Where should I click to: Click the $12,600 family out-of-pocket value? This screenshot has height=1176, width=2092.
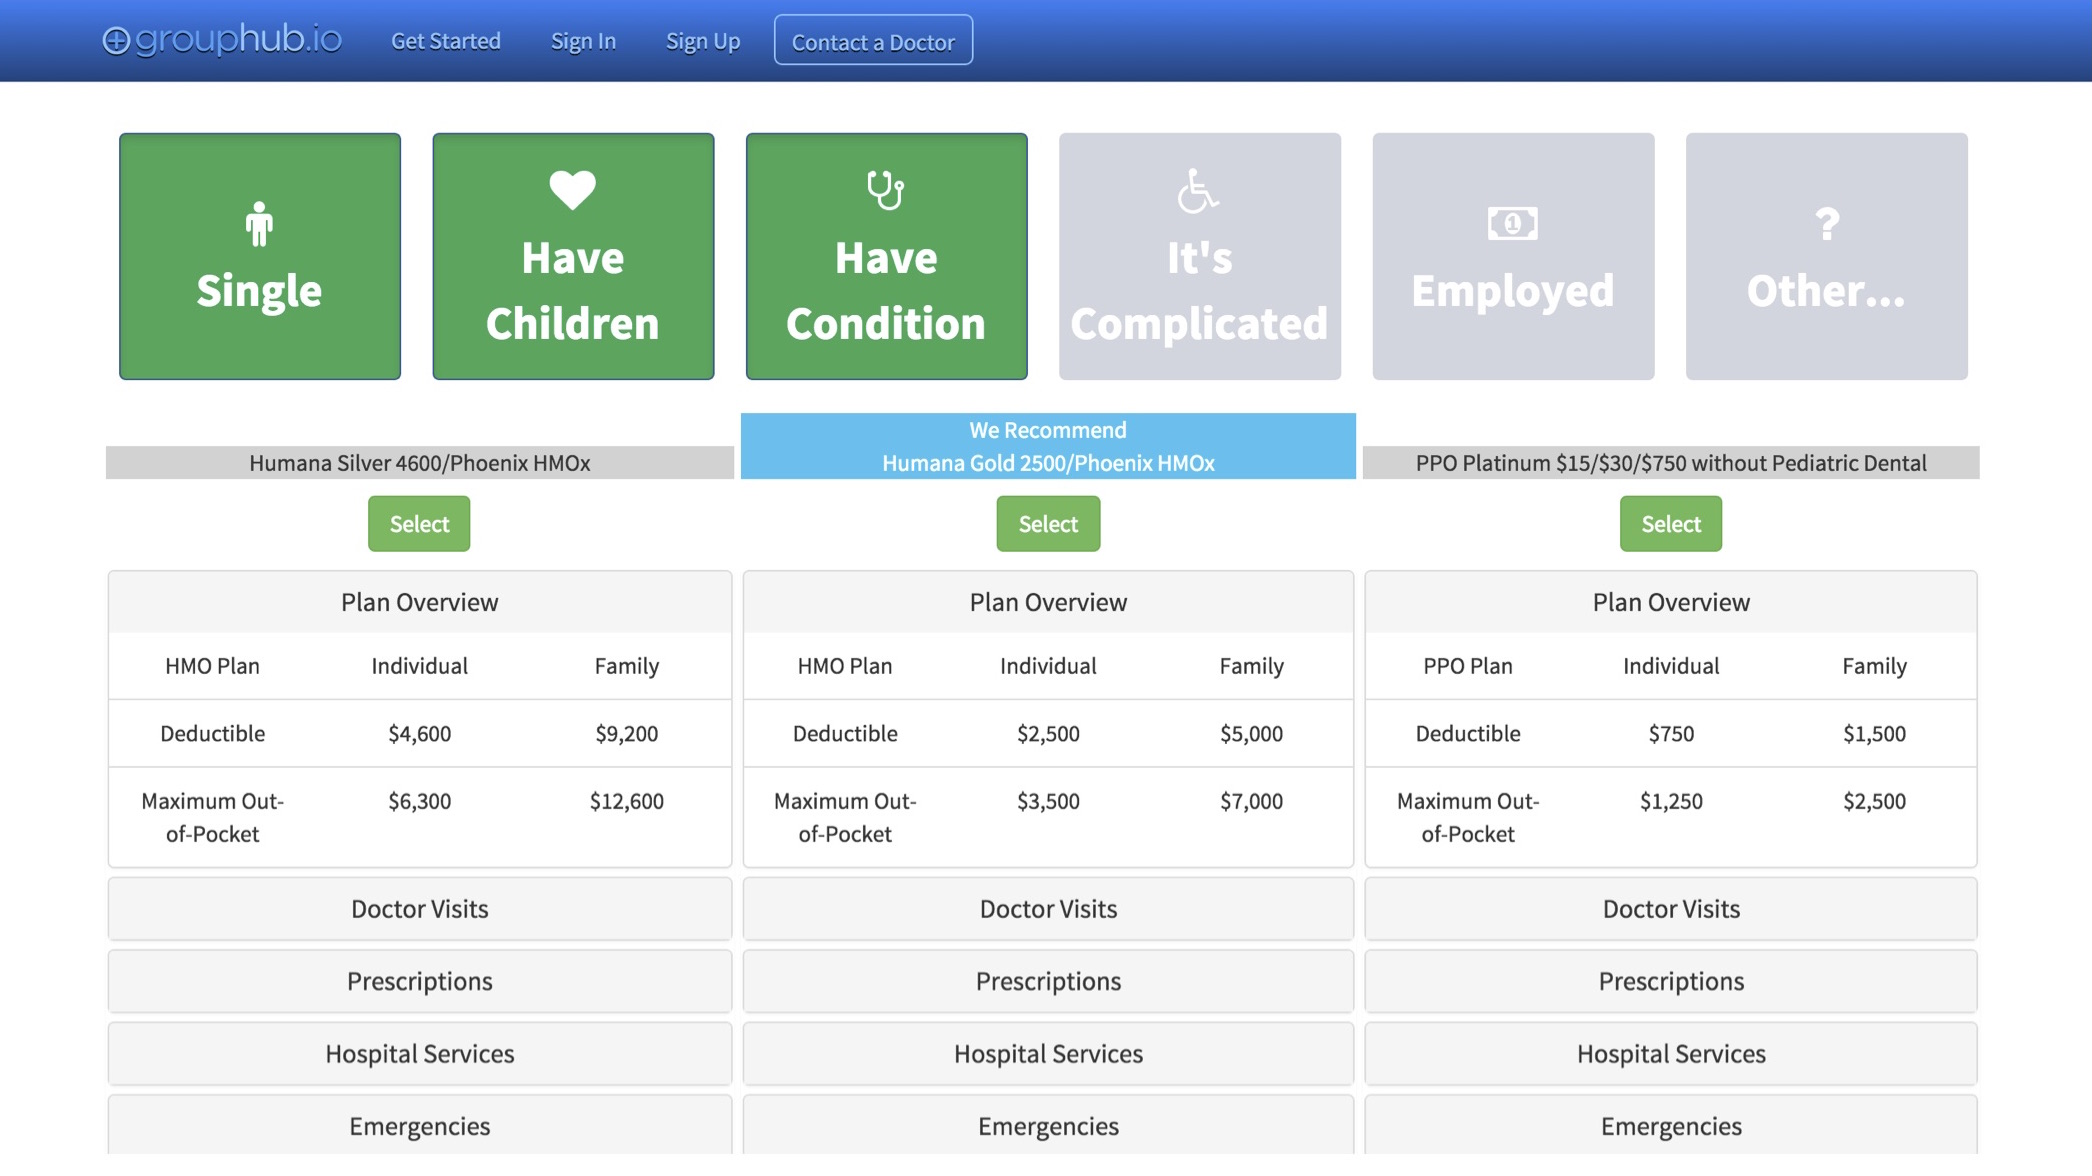coord(627,801)
